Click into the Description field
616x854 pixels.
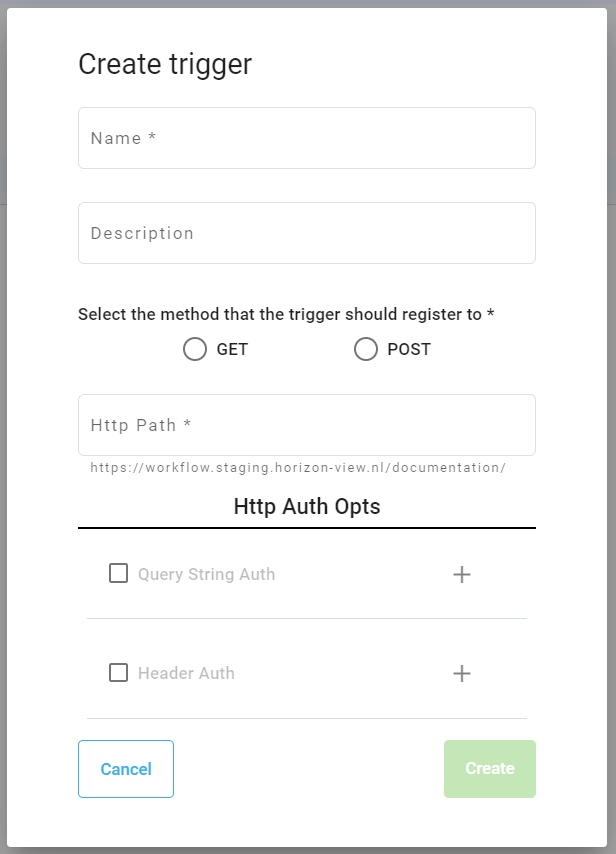[306, 233]
